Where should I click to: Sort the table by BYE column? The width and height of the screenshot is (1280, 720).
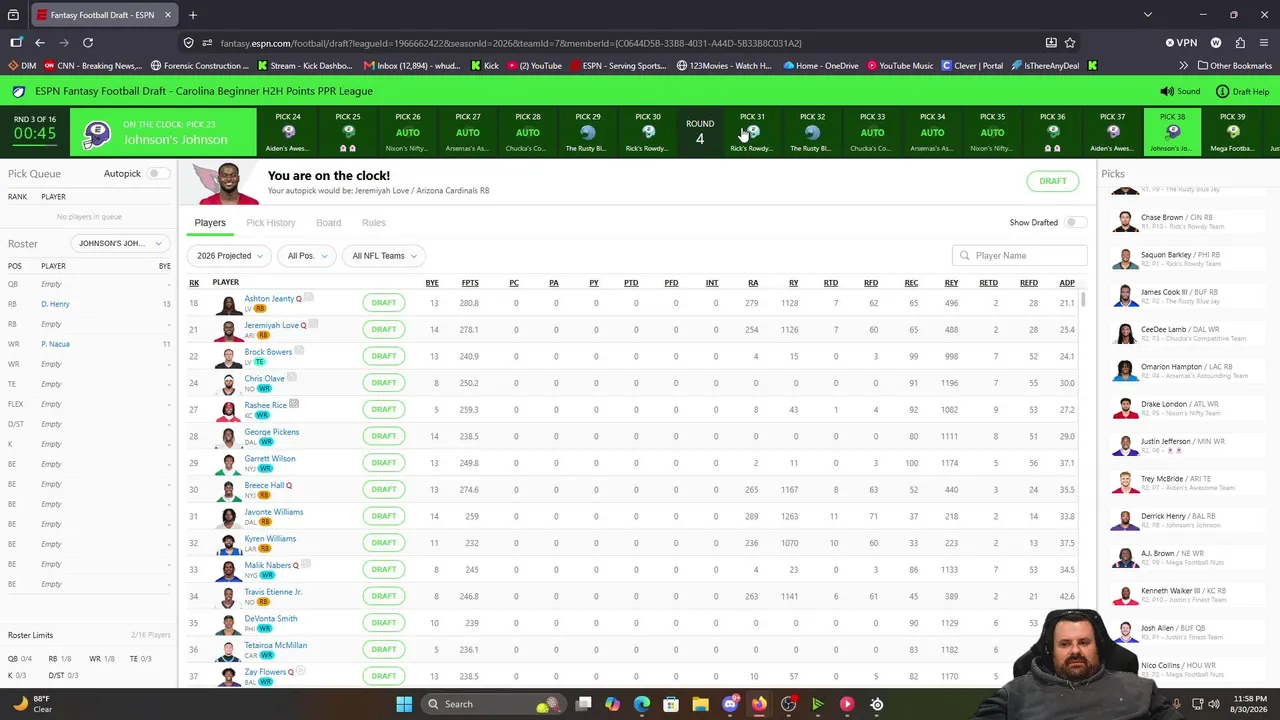pyautogui.click(x=432, y=283)
